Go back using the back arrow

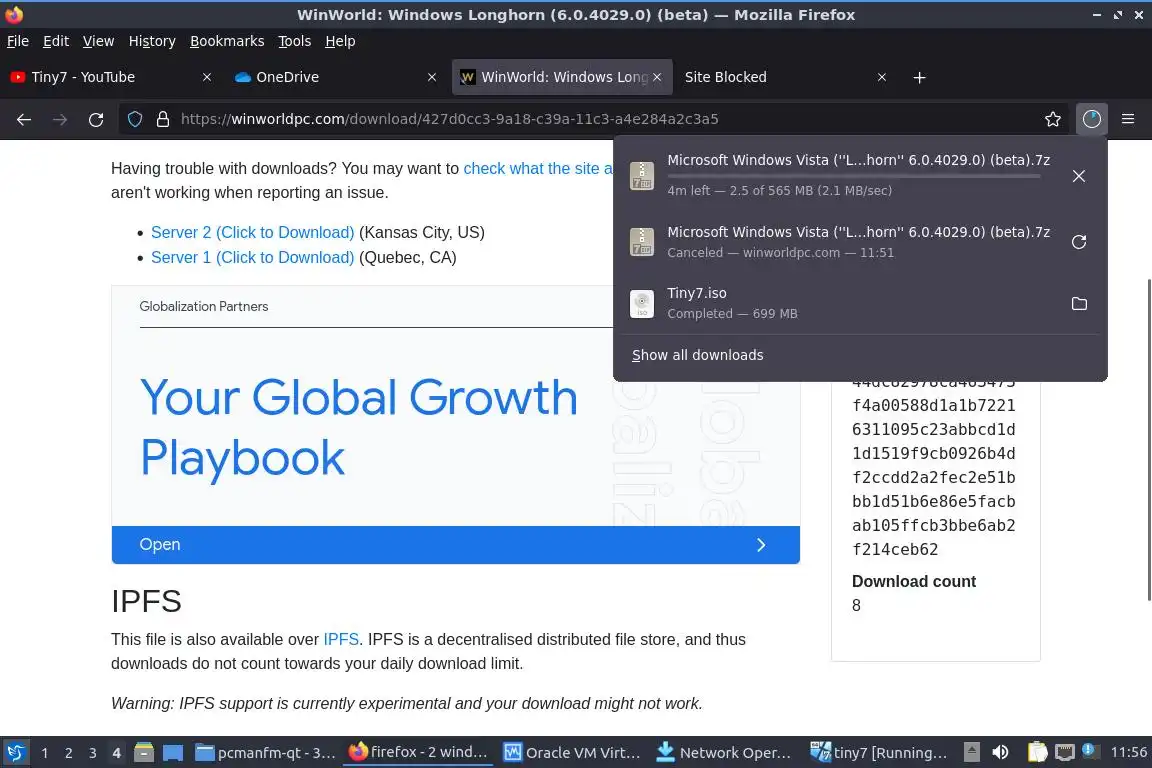[x=24, y=119]
